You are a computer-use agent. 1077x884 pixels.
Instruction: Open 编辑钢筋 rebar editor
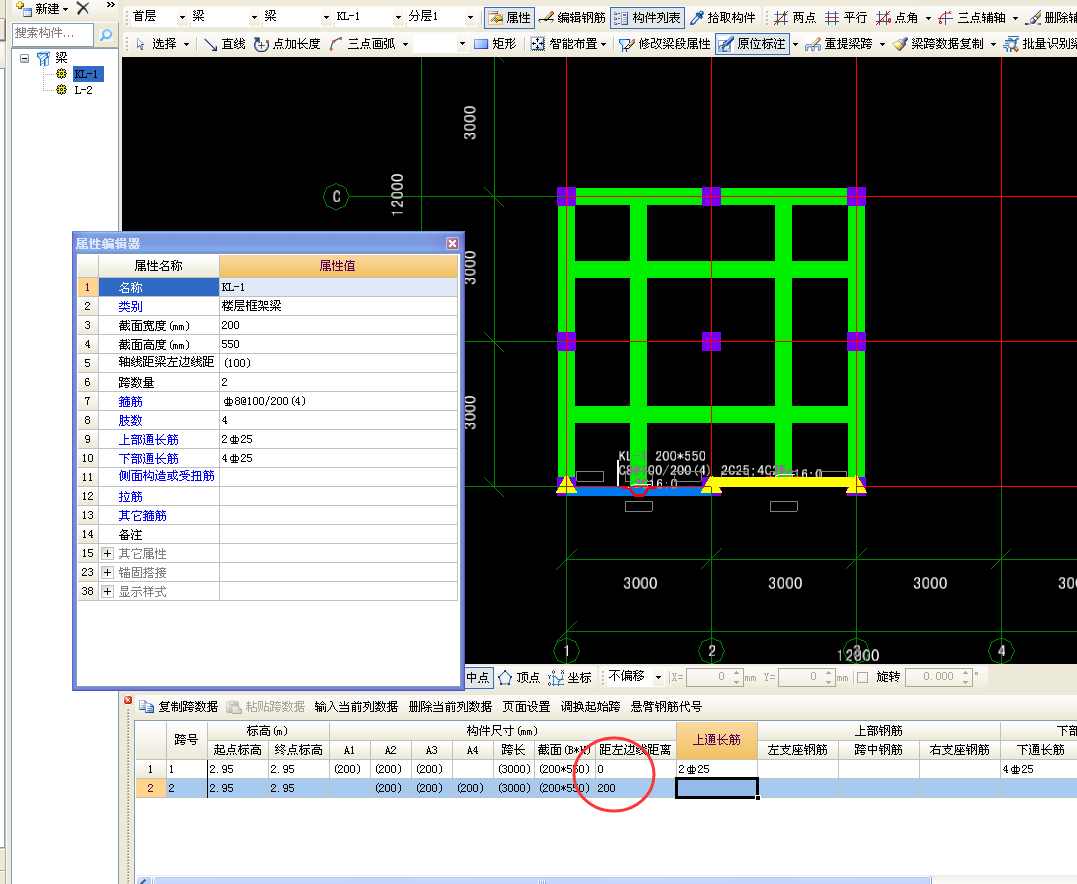click(x=572, y=17)
